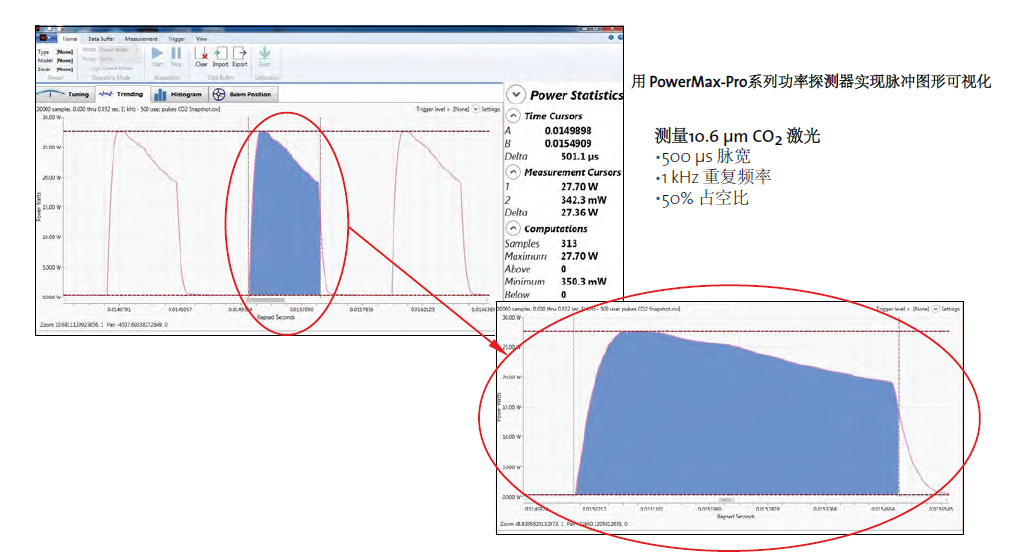The width and height of the screenshot is (1019, 555).
Task: Click upper dashed measurement cursor in main chart
Action: [276, 131]
